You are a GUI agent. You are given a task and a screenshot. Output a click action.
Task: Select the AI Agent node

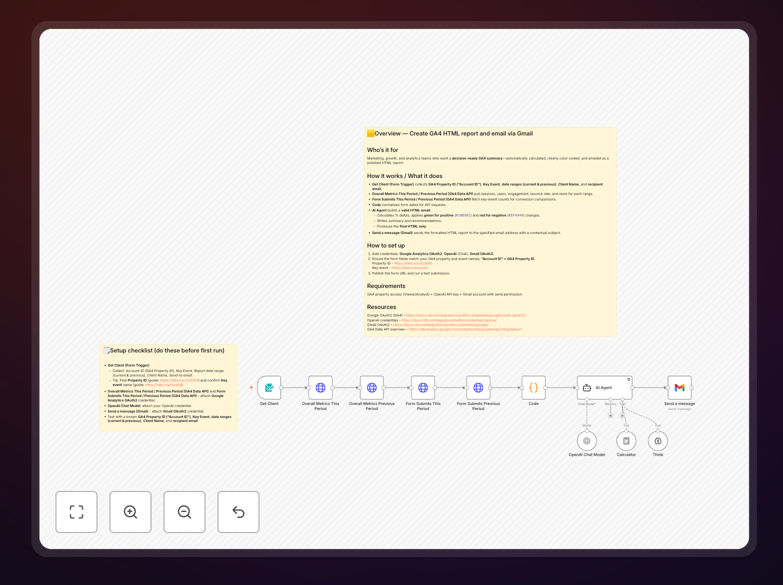[x=605, y=388]
